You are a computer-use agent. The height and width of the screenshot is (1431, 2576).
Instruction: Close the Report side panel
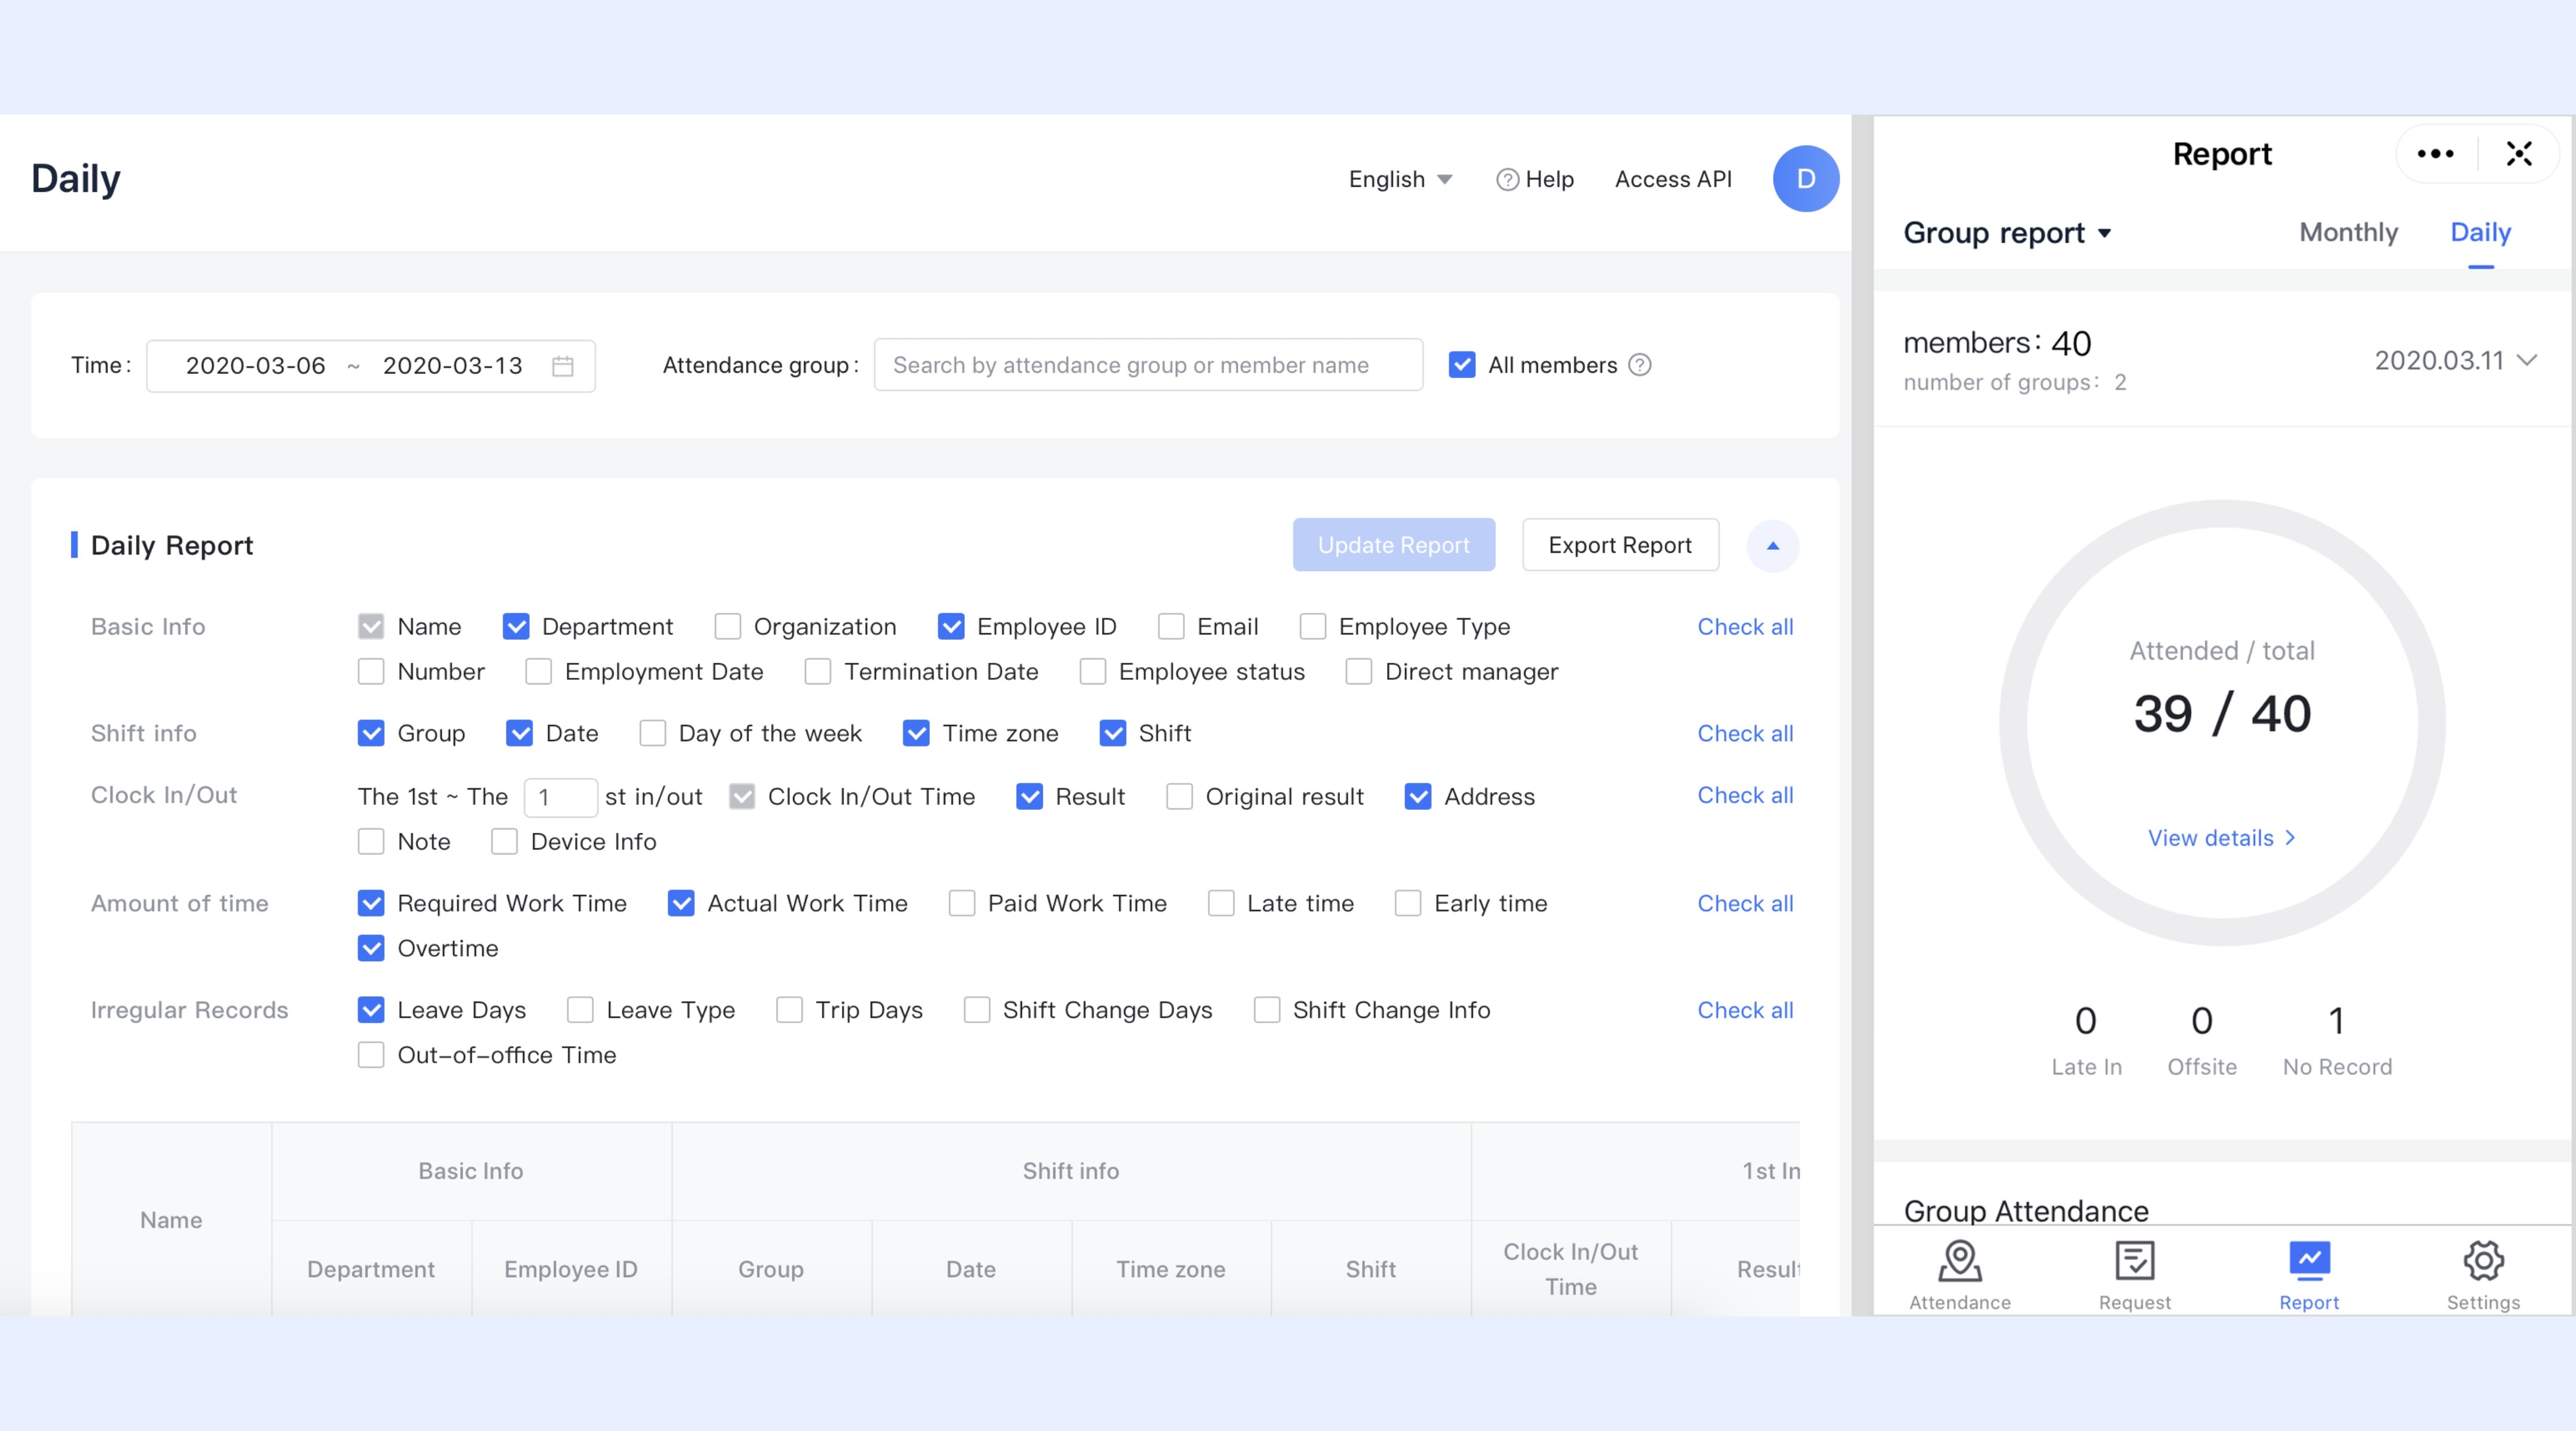tap(2519, 154)
